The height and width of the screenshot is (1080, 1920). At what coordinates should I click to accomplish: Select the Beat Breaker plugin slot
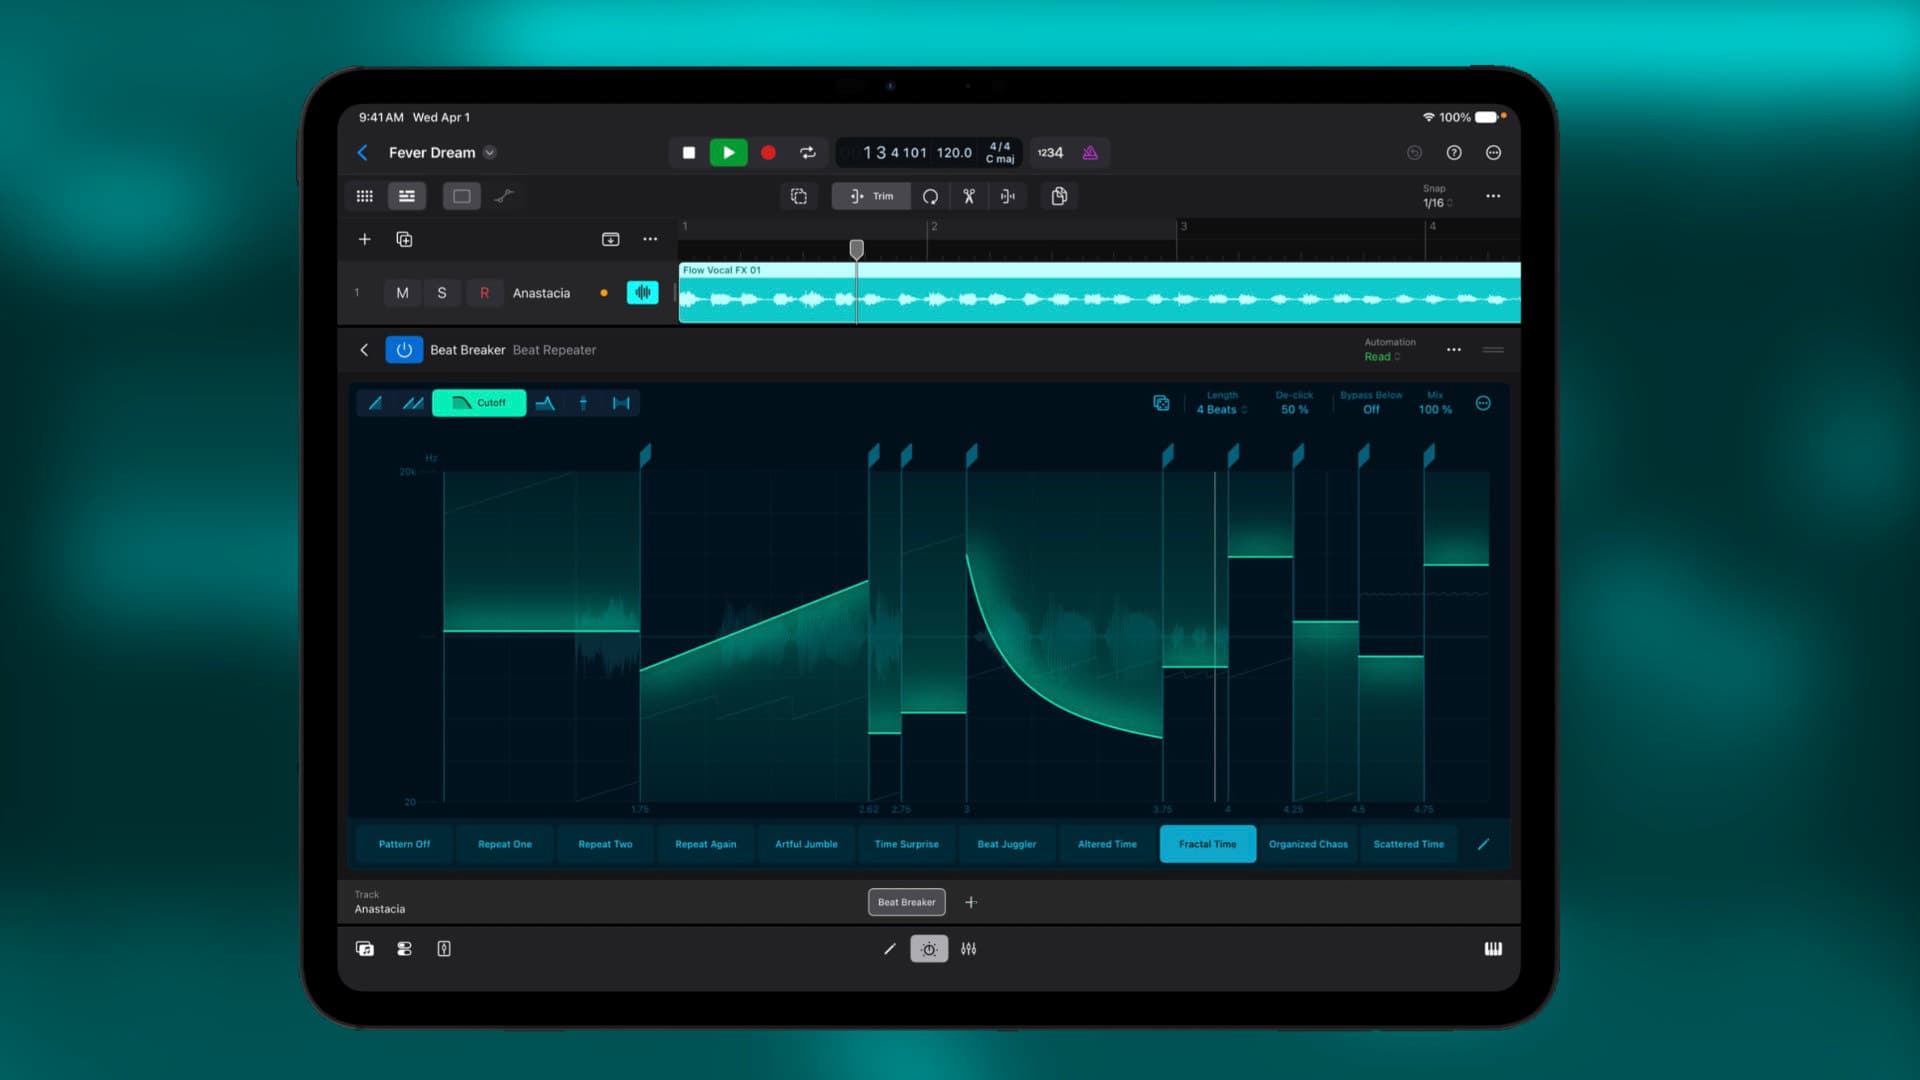(x=906, y=902)
